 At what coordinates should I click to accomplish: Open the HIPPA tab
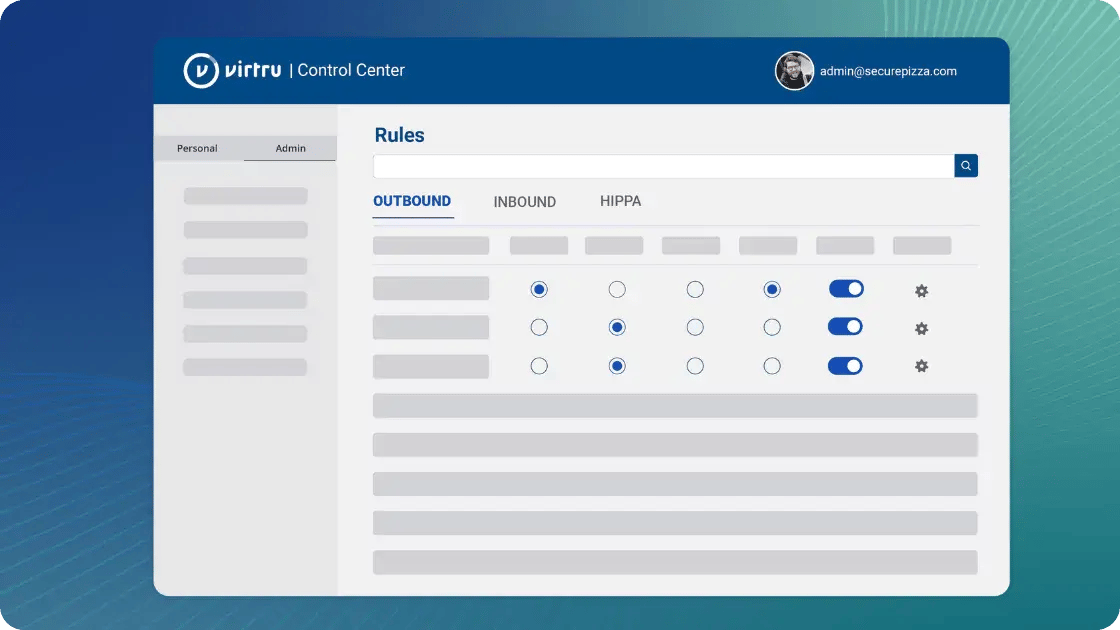620,201
